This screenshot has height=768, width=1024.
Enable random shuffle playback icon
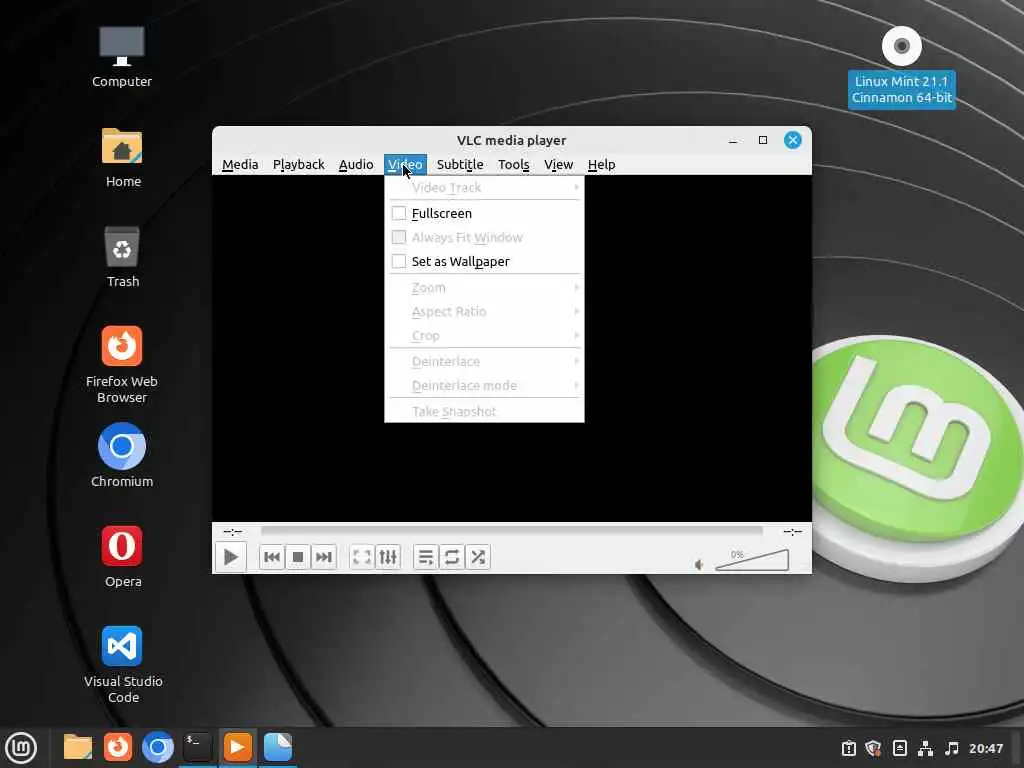[478, 557]
